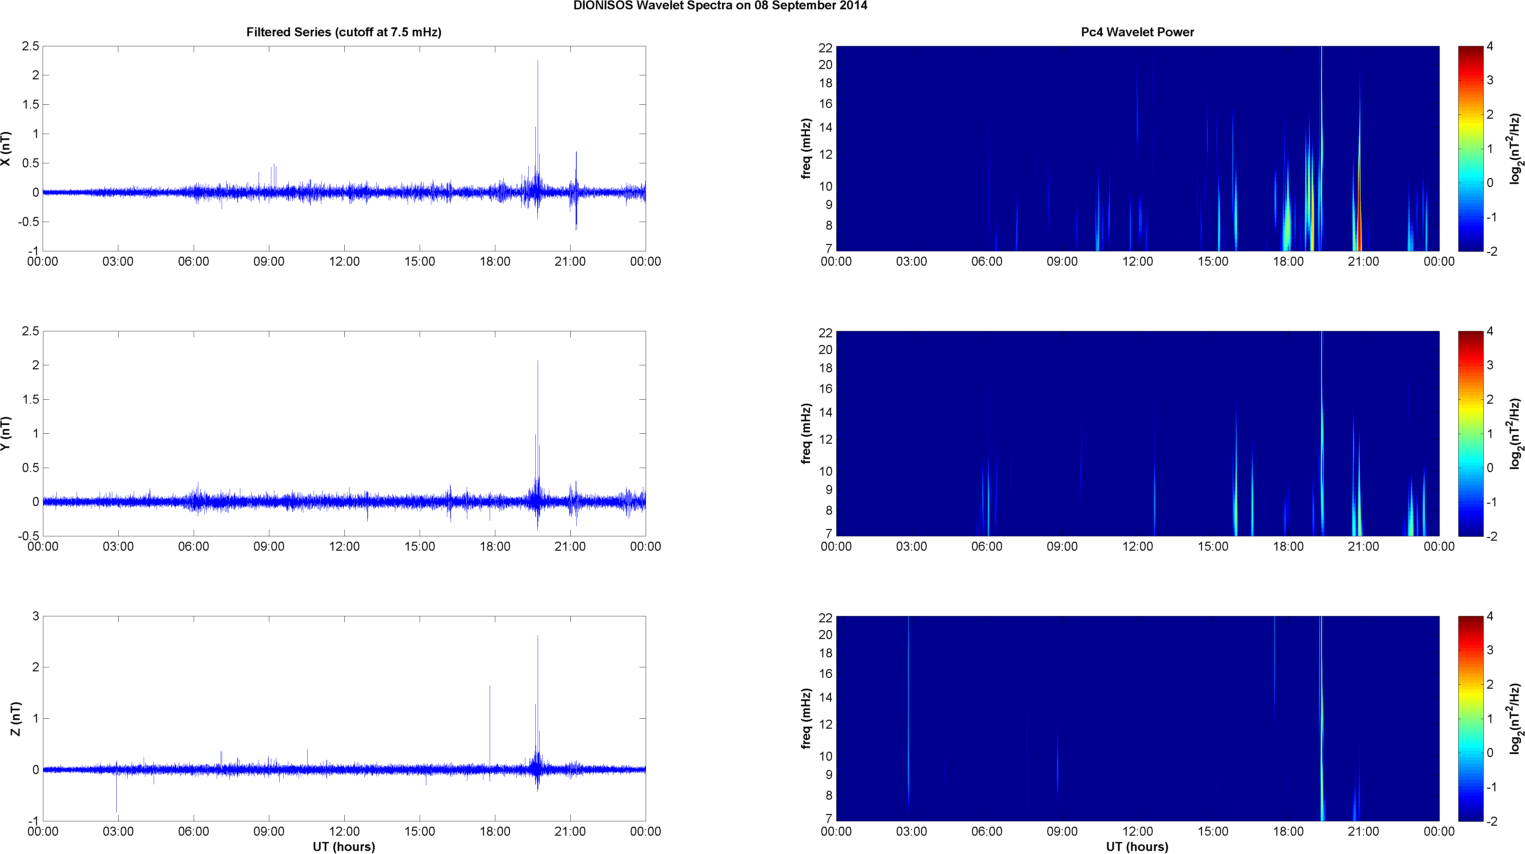1525x854 pixels.
Task: Click 'UT (hours)' label under the Z spectrogram
Action: point(1137,846)
